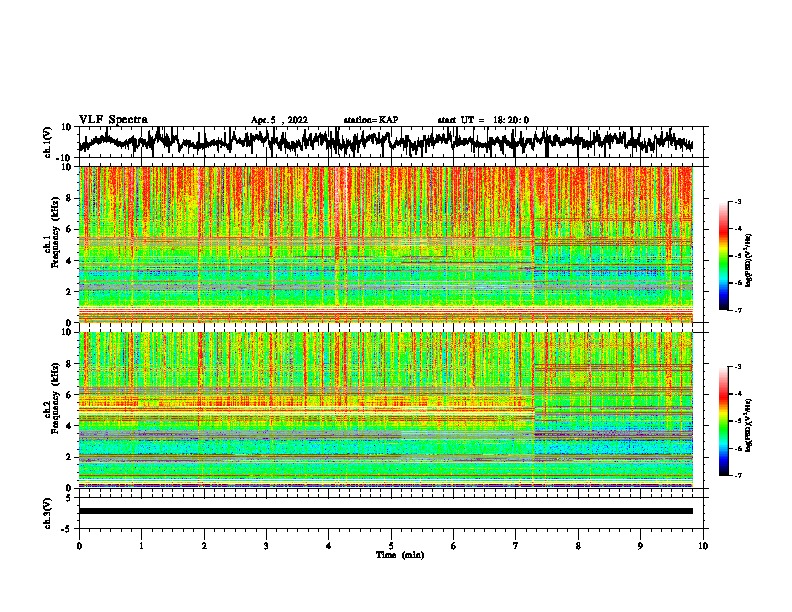
Task: Click inside the ch.1 frequency spectrogram
Action: pyautogui.click(x=386, y=244)
